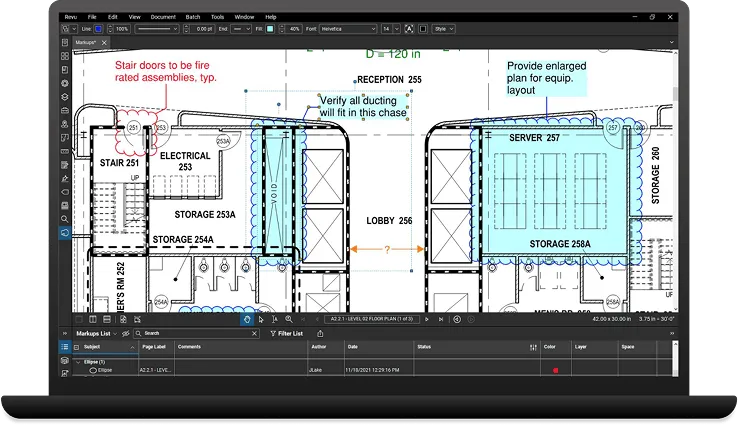This screenshot has height=426, width=738.
Task: Open the Bookmarks panel icon in sidebar
Action: pos(65,70)
